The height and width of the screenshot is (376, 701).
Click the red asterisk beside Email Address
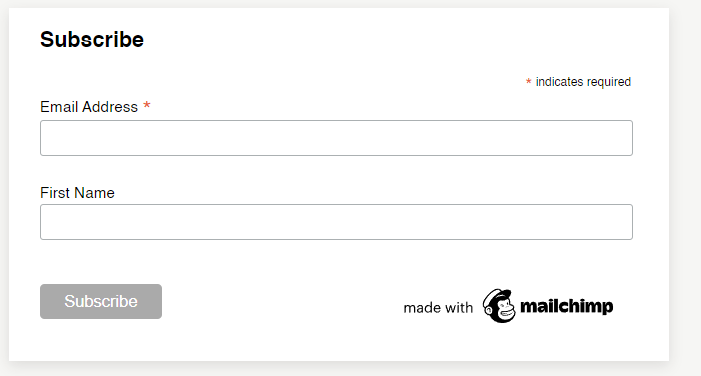[147, 106]
